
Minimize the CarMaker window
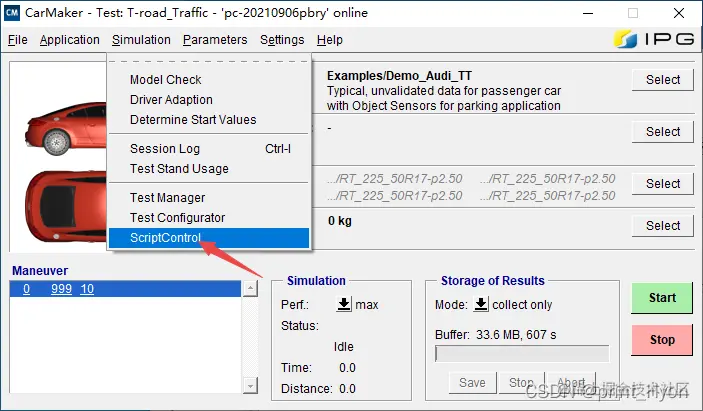[x=588, y=13]
